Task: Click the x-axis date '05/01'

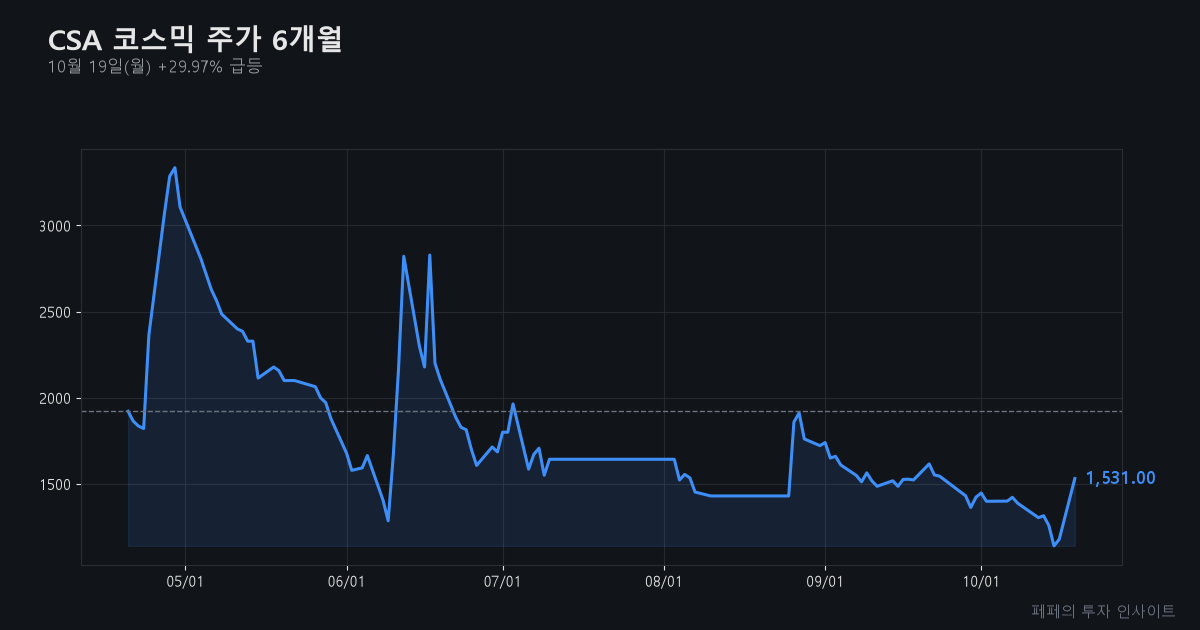Action: click(185, 581)
